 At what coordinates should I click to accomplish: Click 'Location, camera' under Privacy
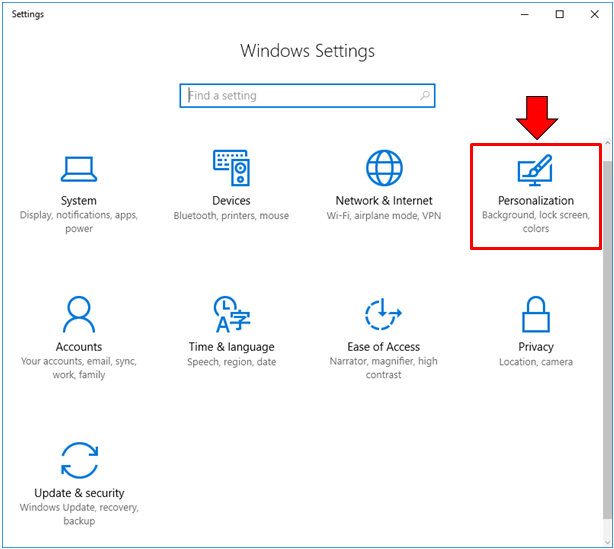pos(536,362)
